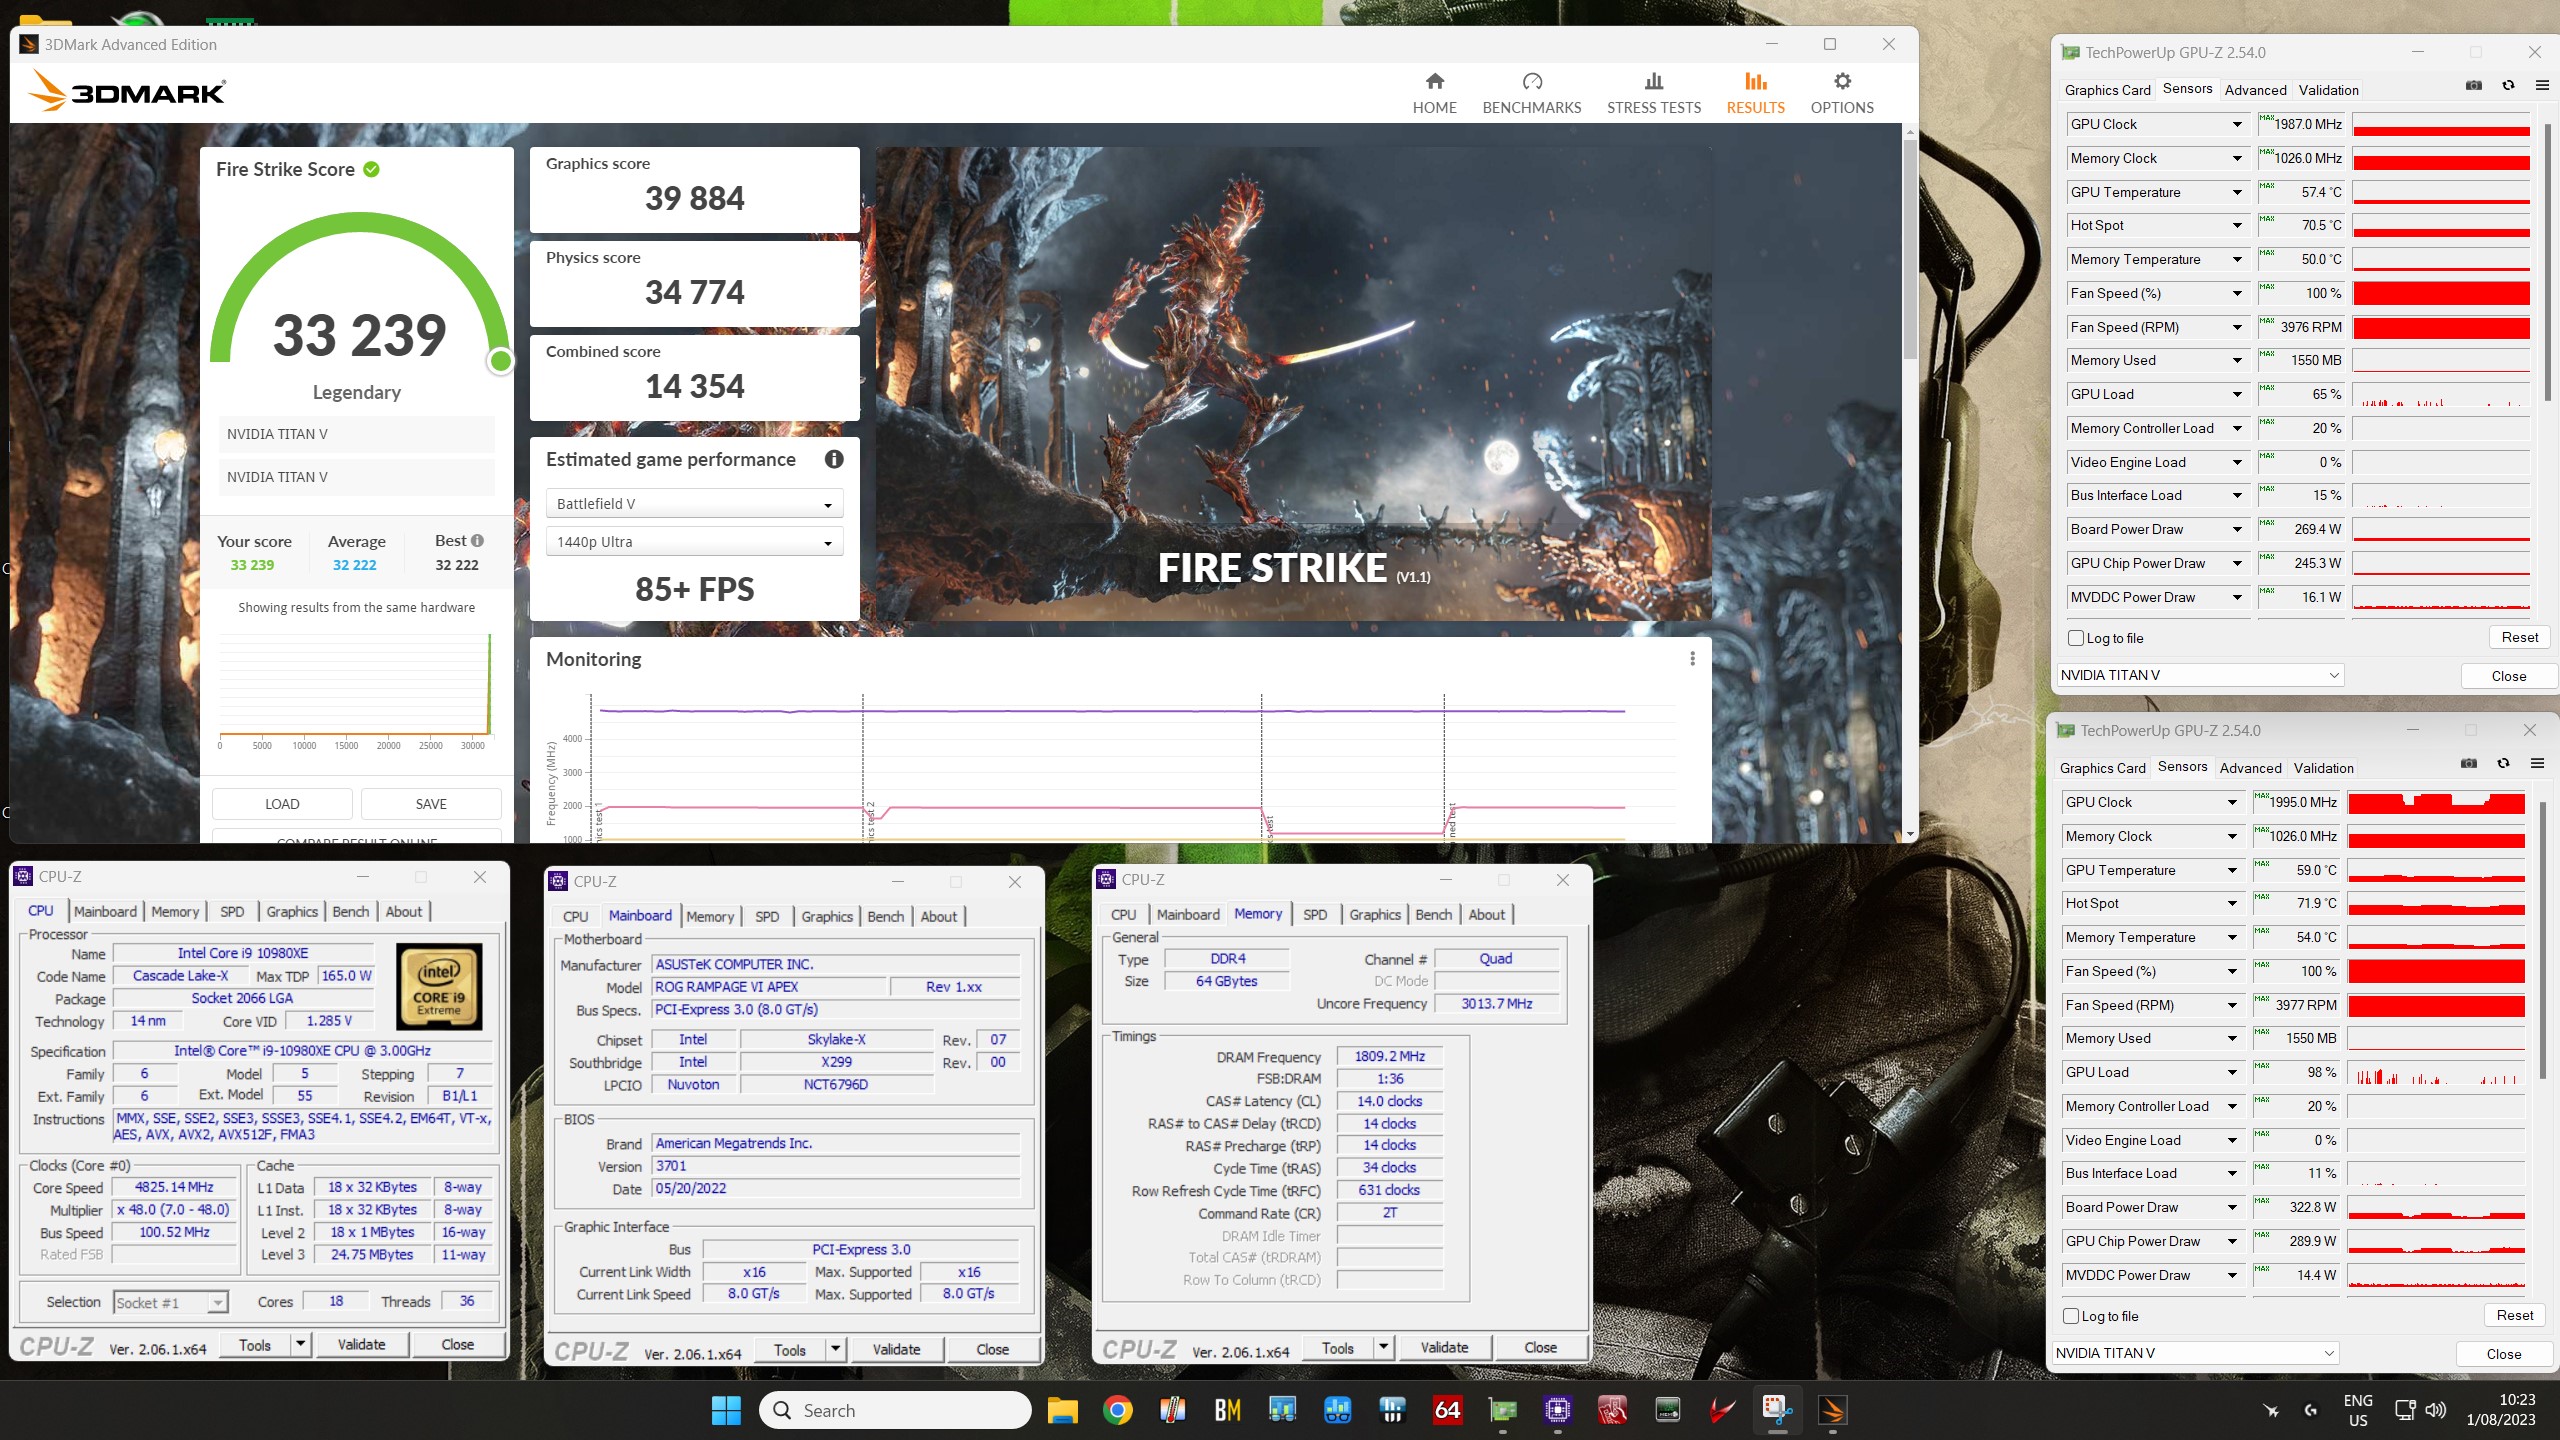2560x1440 pixels.
Task: Open File Explorer from the taskbar
Action: 1062,1411
